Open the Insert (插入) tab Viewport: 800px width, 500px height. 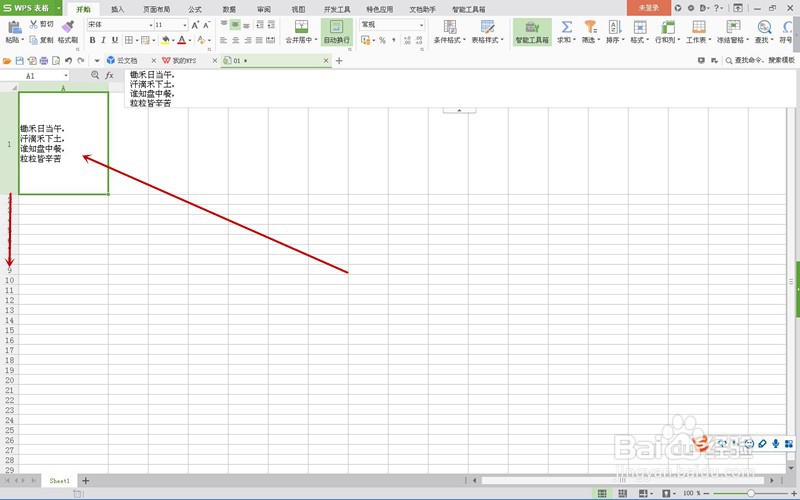point(117,9)
